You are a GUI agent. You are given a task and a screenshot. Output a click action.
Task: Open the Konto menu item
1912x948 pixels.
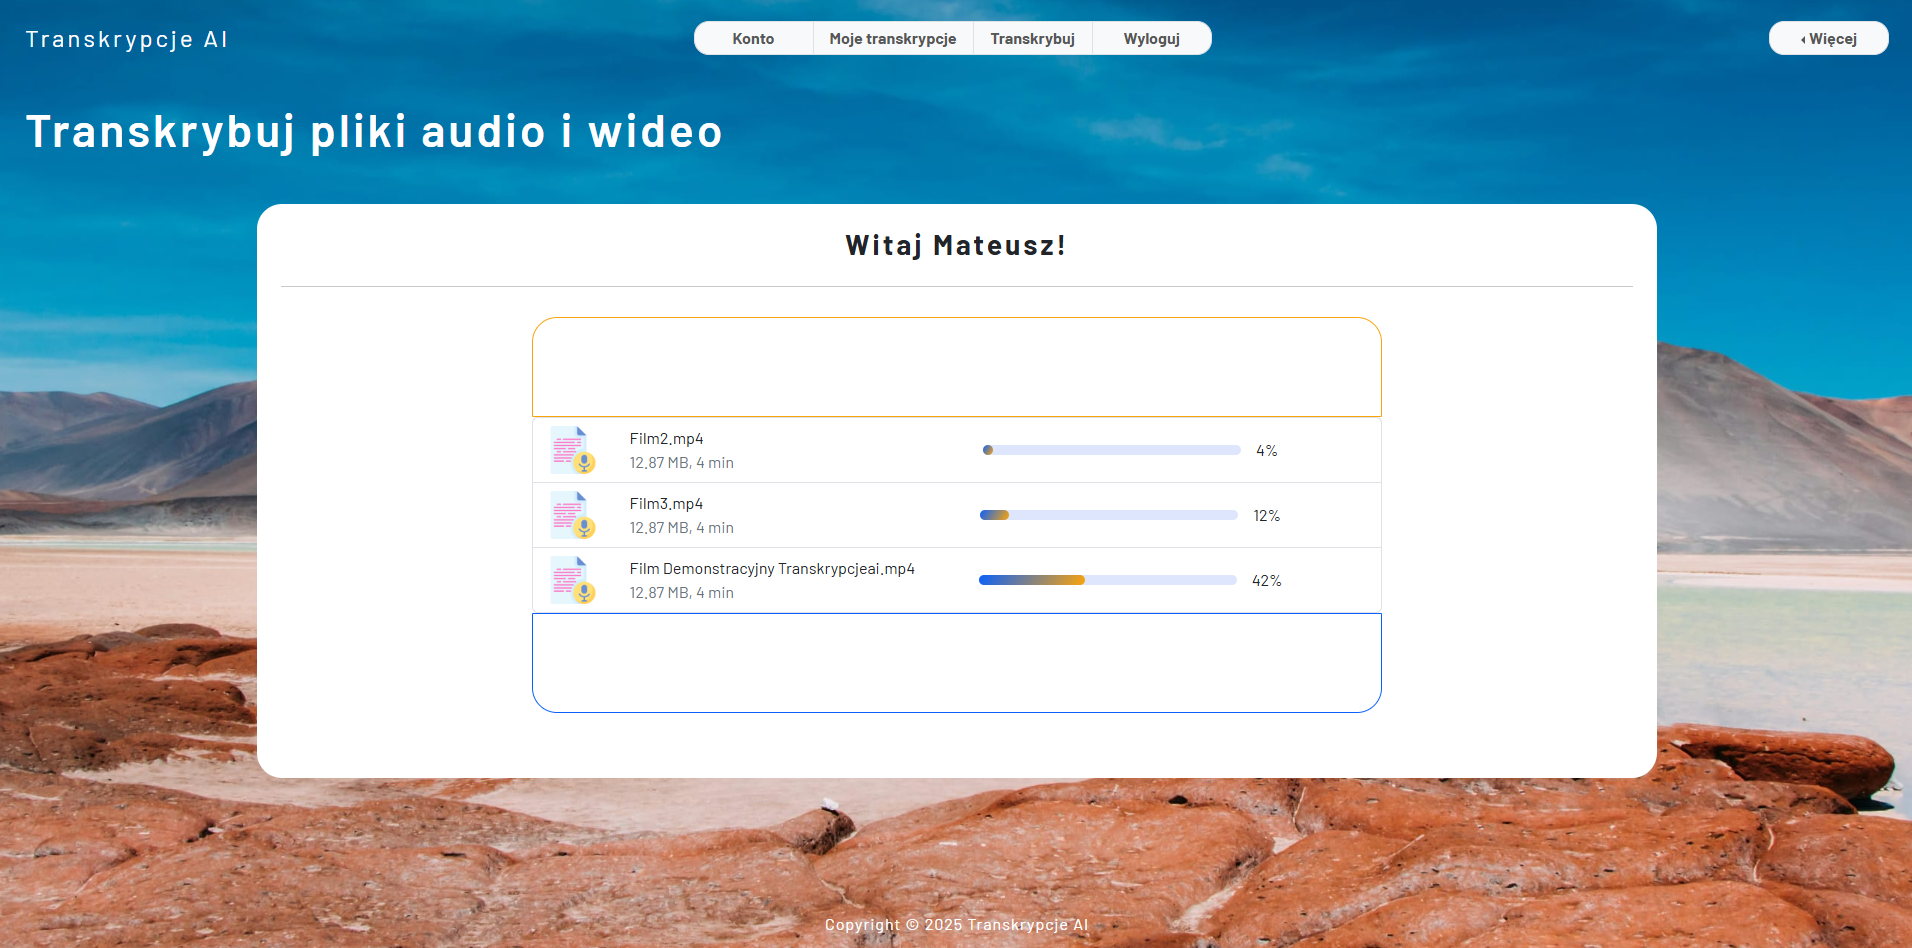tap(753, 39)
